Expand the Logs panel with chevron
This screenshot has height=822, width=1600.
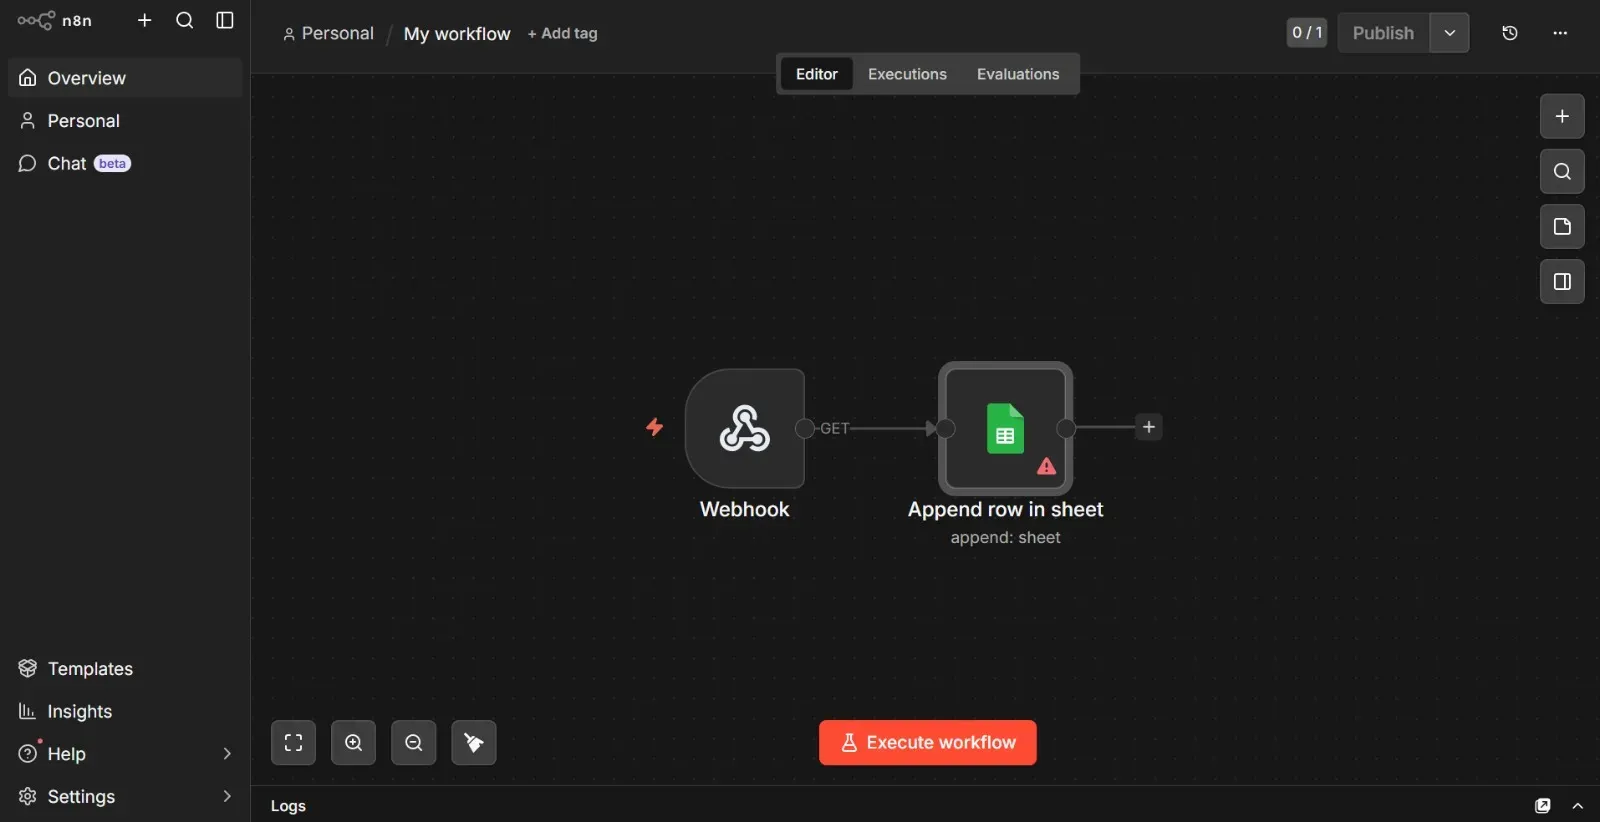(x=1577, y=806)
